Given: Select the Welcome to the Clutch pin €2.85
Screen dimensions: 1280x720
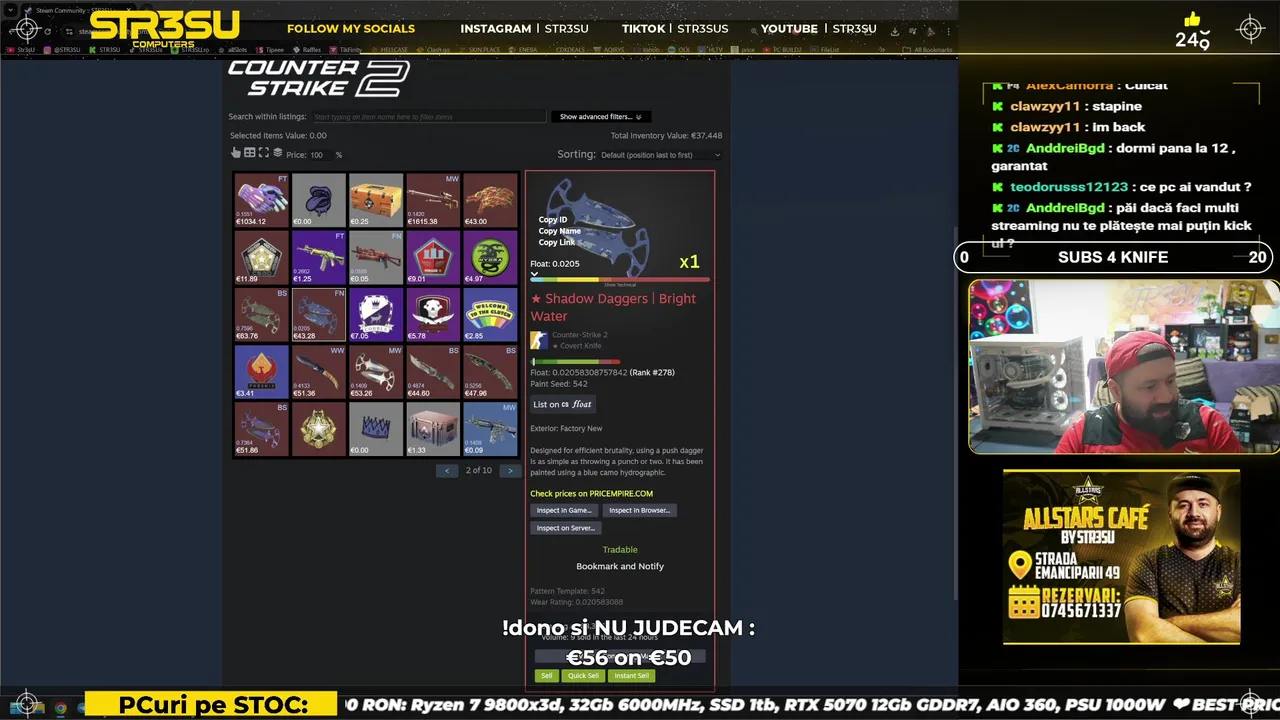Looking at the screenshot, I should click(x=490, y=314).
